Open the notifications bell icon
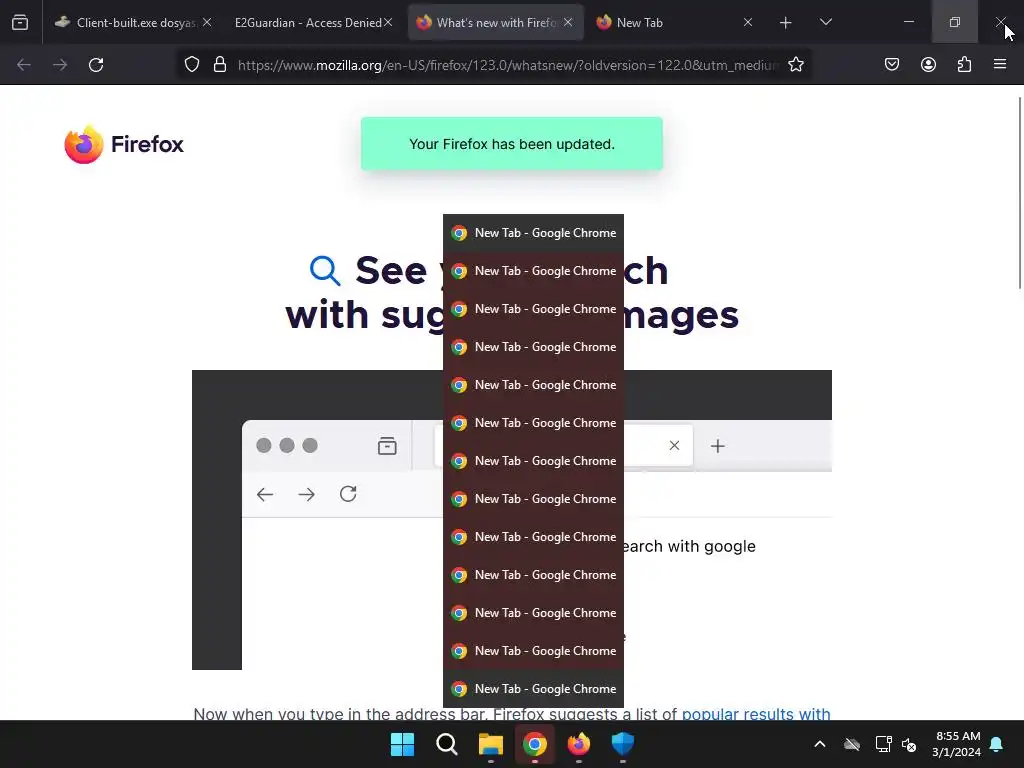Viewport: 1024px width, 768px height. pyautogui.click(x=997, y=744)
